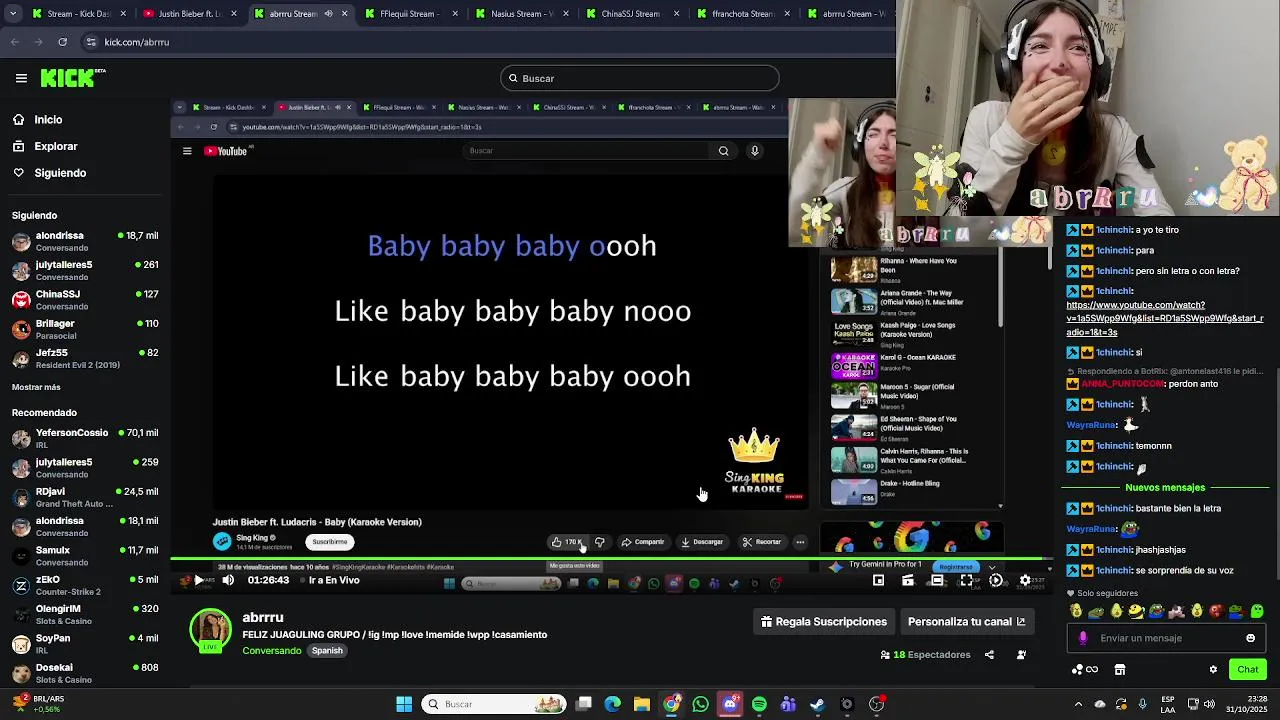Open YefersonCossio recommended channel
Screen dimensions: 1280x720
[85, 438]
